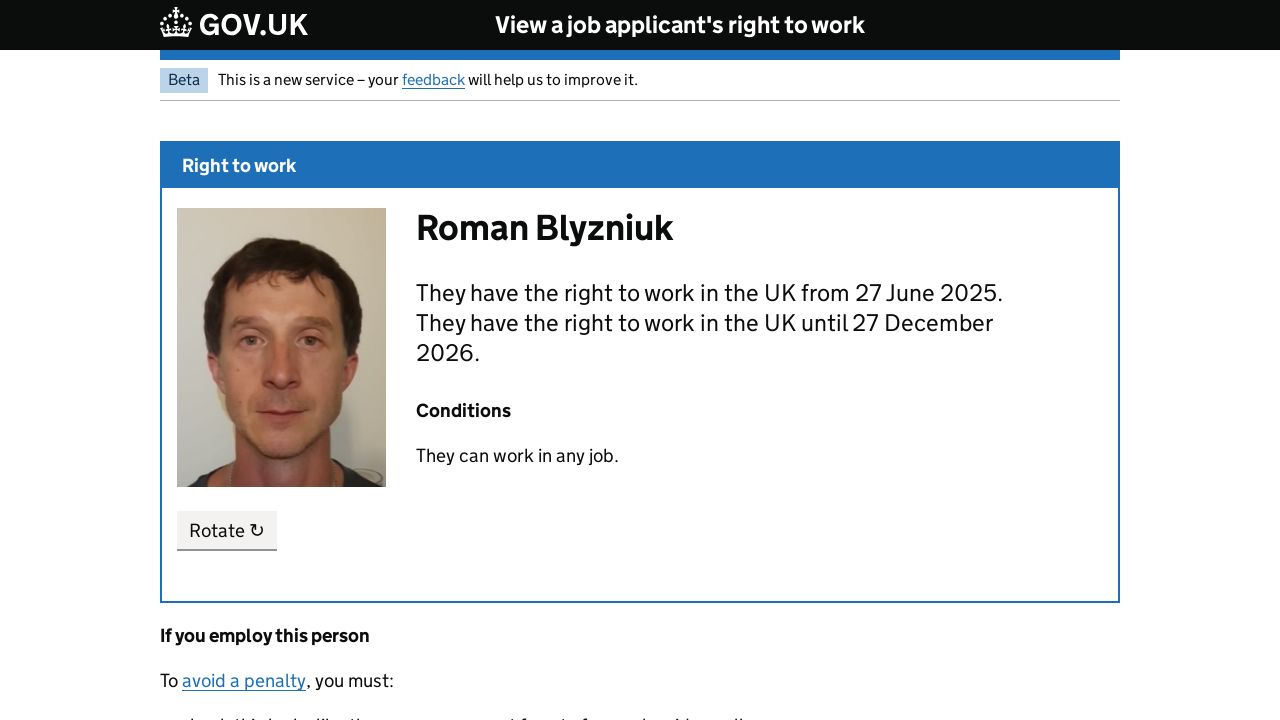The height and width of the screenshot is (720, 1280).
Task: Open the feedback link
Action: 433,80
